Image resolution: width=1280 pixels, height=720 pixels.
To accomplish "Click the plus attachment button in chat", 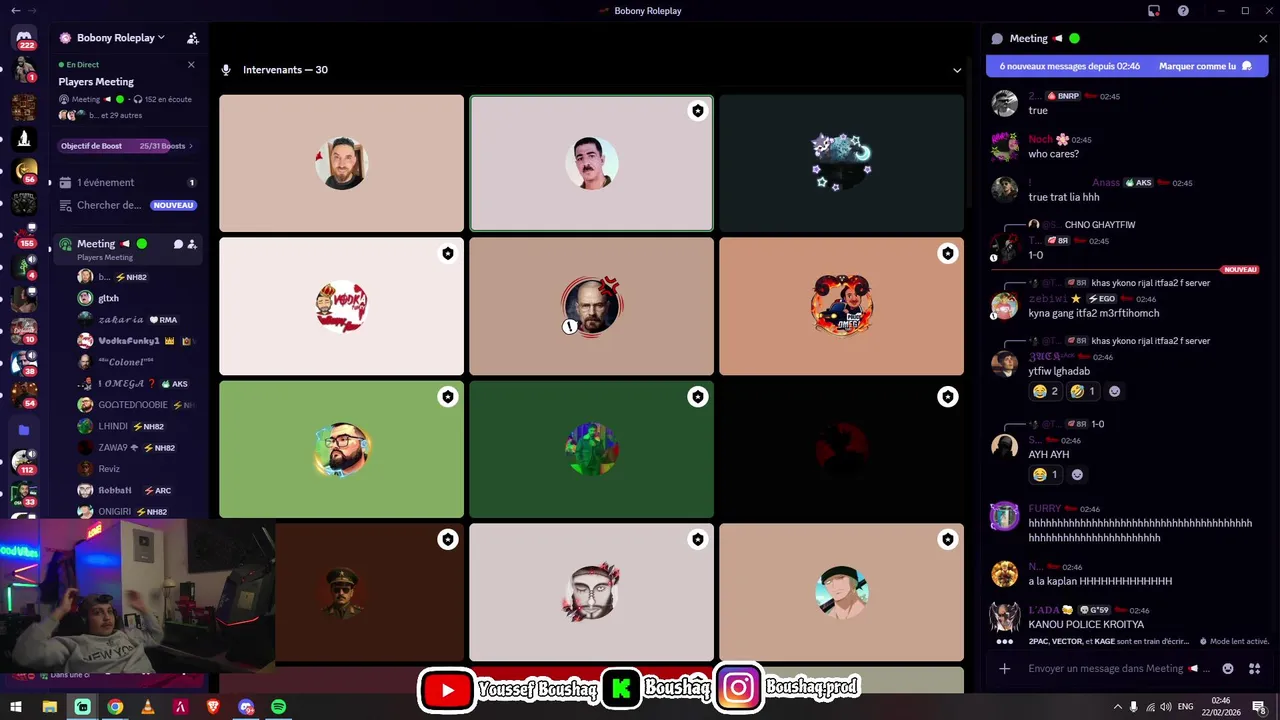I will [x=1005, y=668].
